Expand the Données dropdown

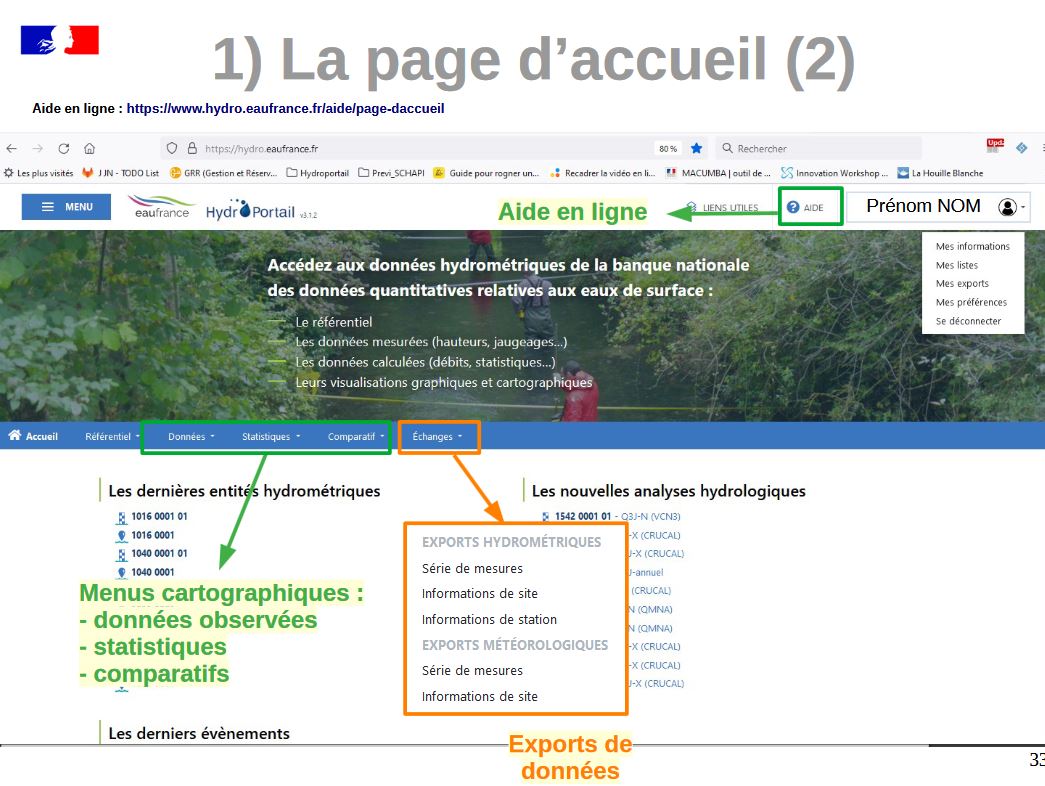tap(191, 437)
